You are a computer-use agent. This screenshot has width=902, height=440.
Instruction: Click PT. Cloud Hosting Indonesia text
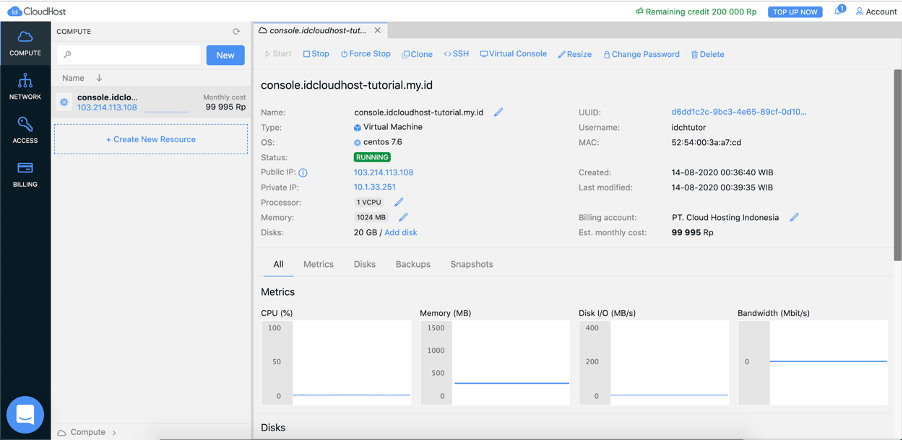click(x=725, y=217)
